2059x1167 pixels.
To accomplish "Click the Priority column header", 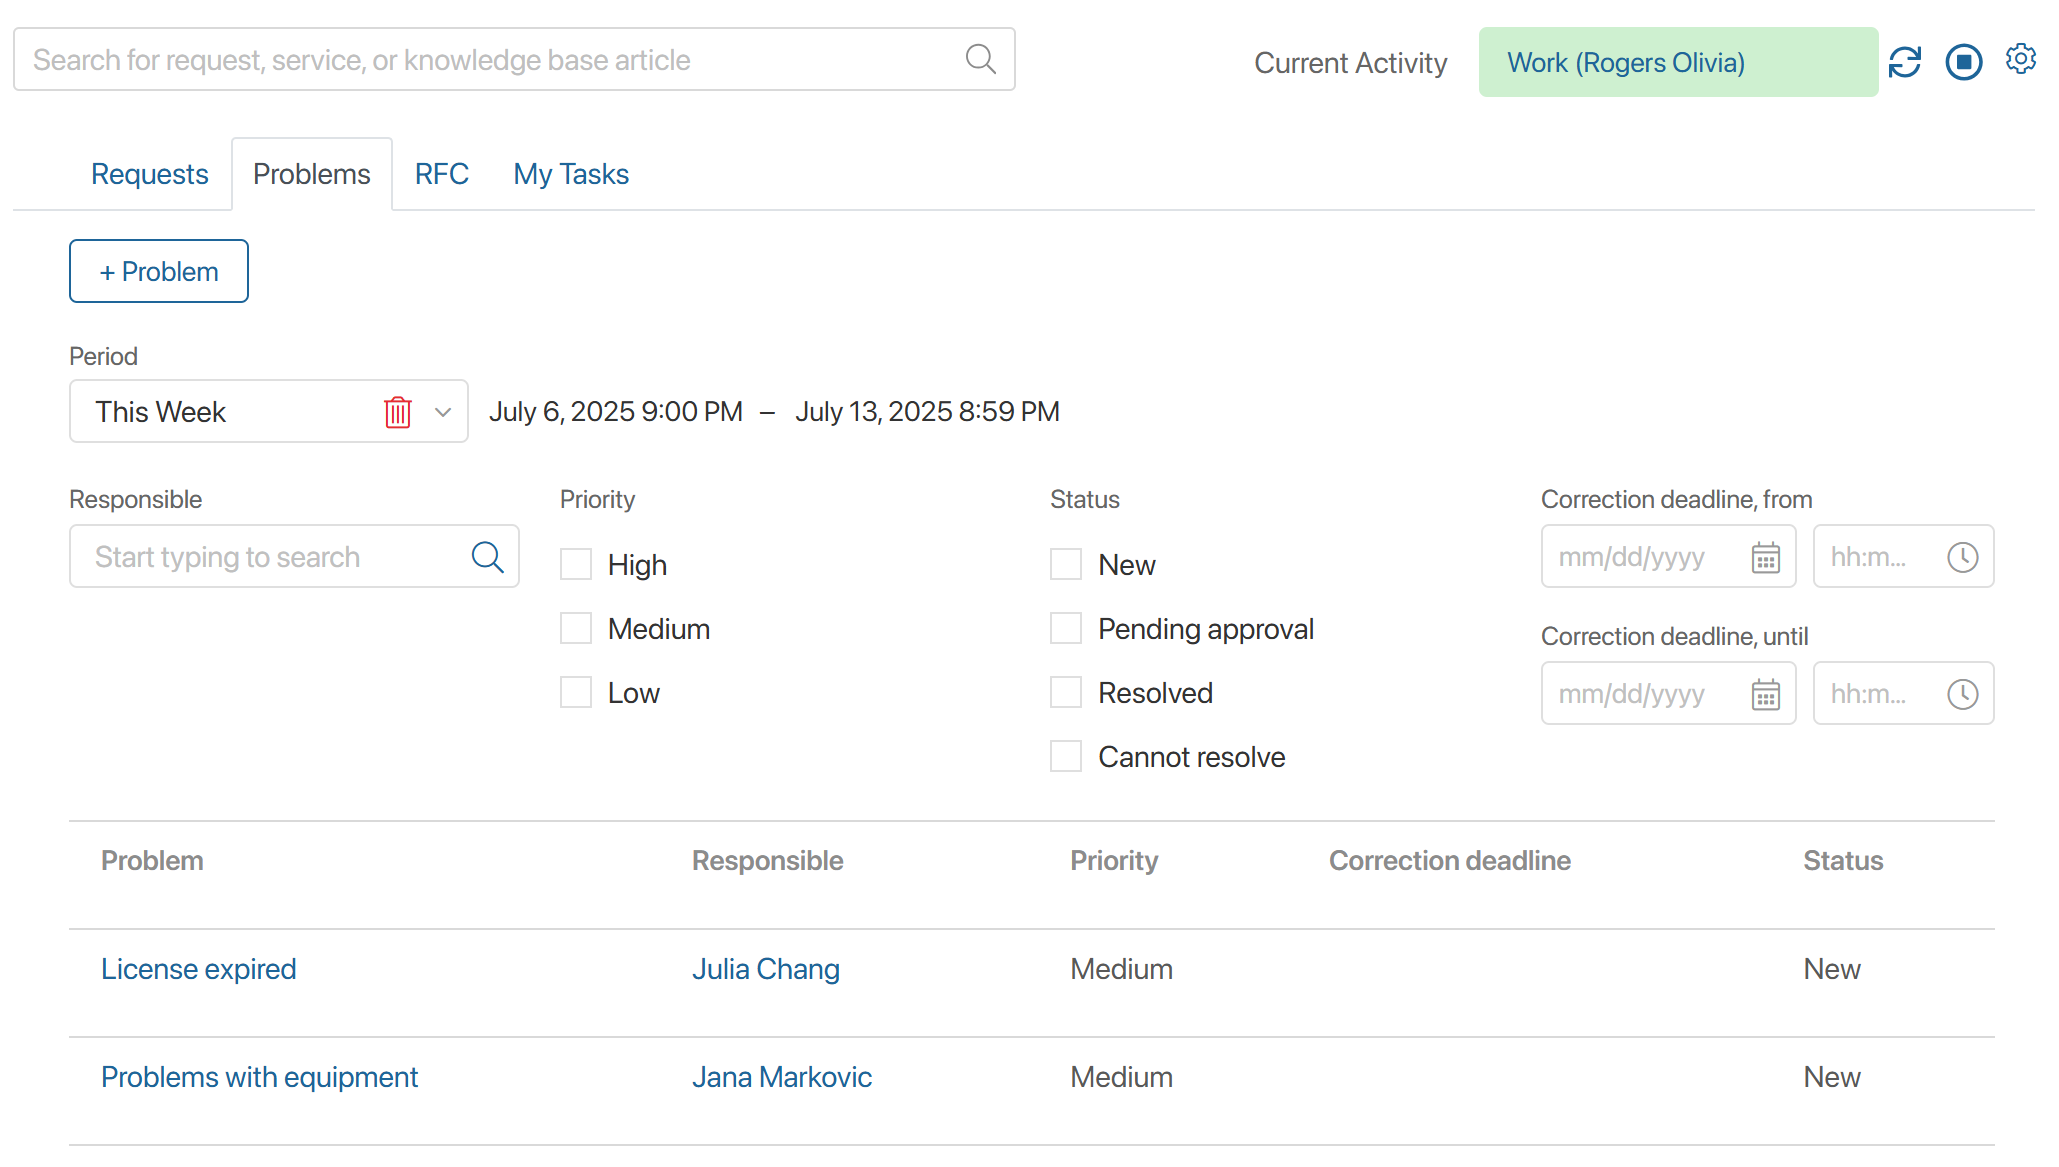I will (x=1114, y=861).
